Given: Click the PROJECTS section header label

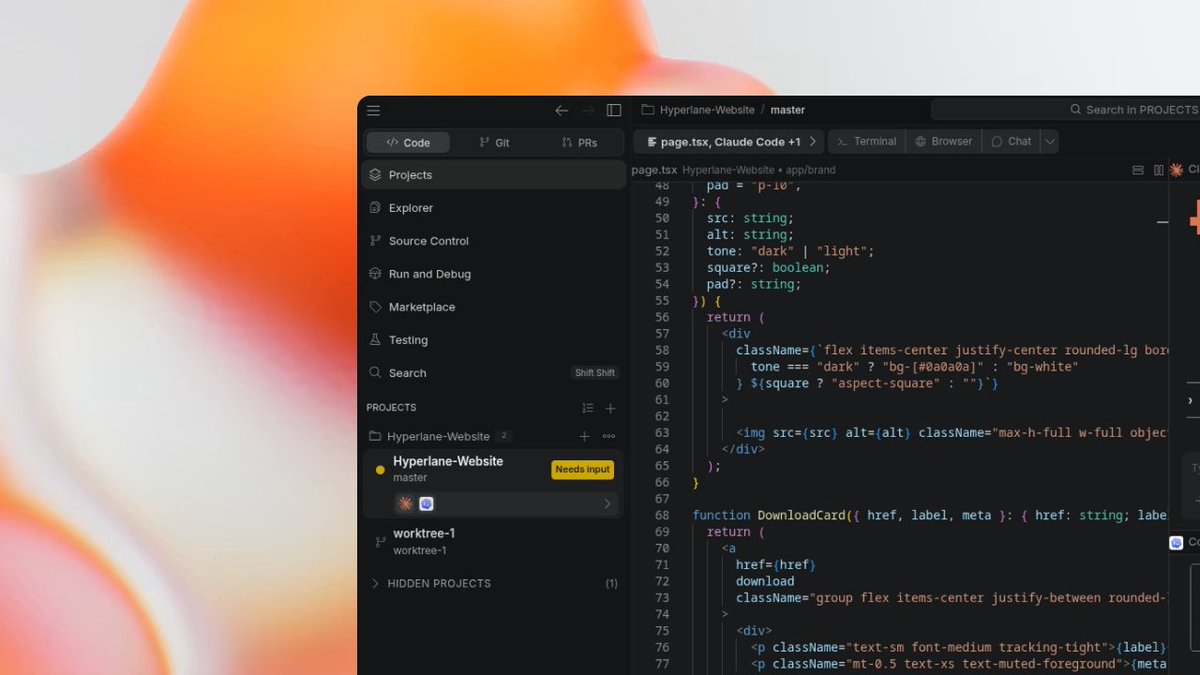Looking at the screenshot, I should click(391, 408).
